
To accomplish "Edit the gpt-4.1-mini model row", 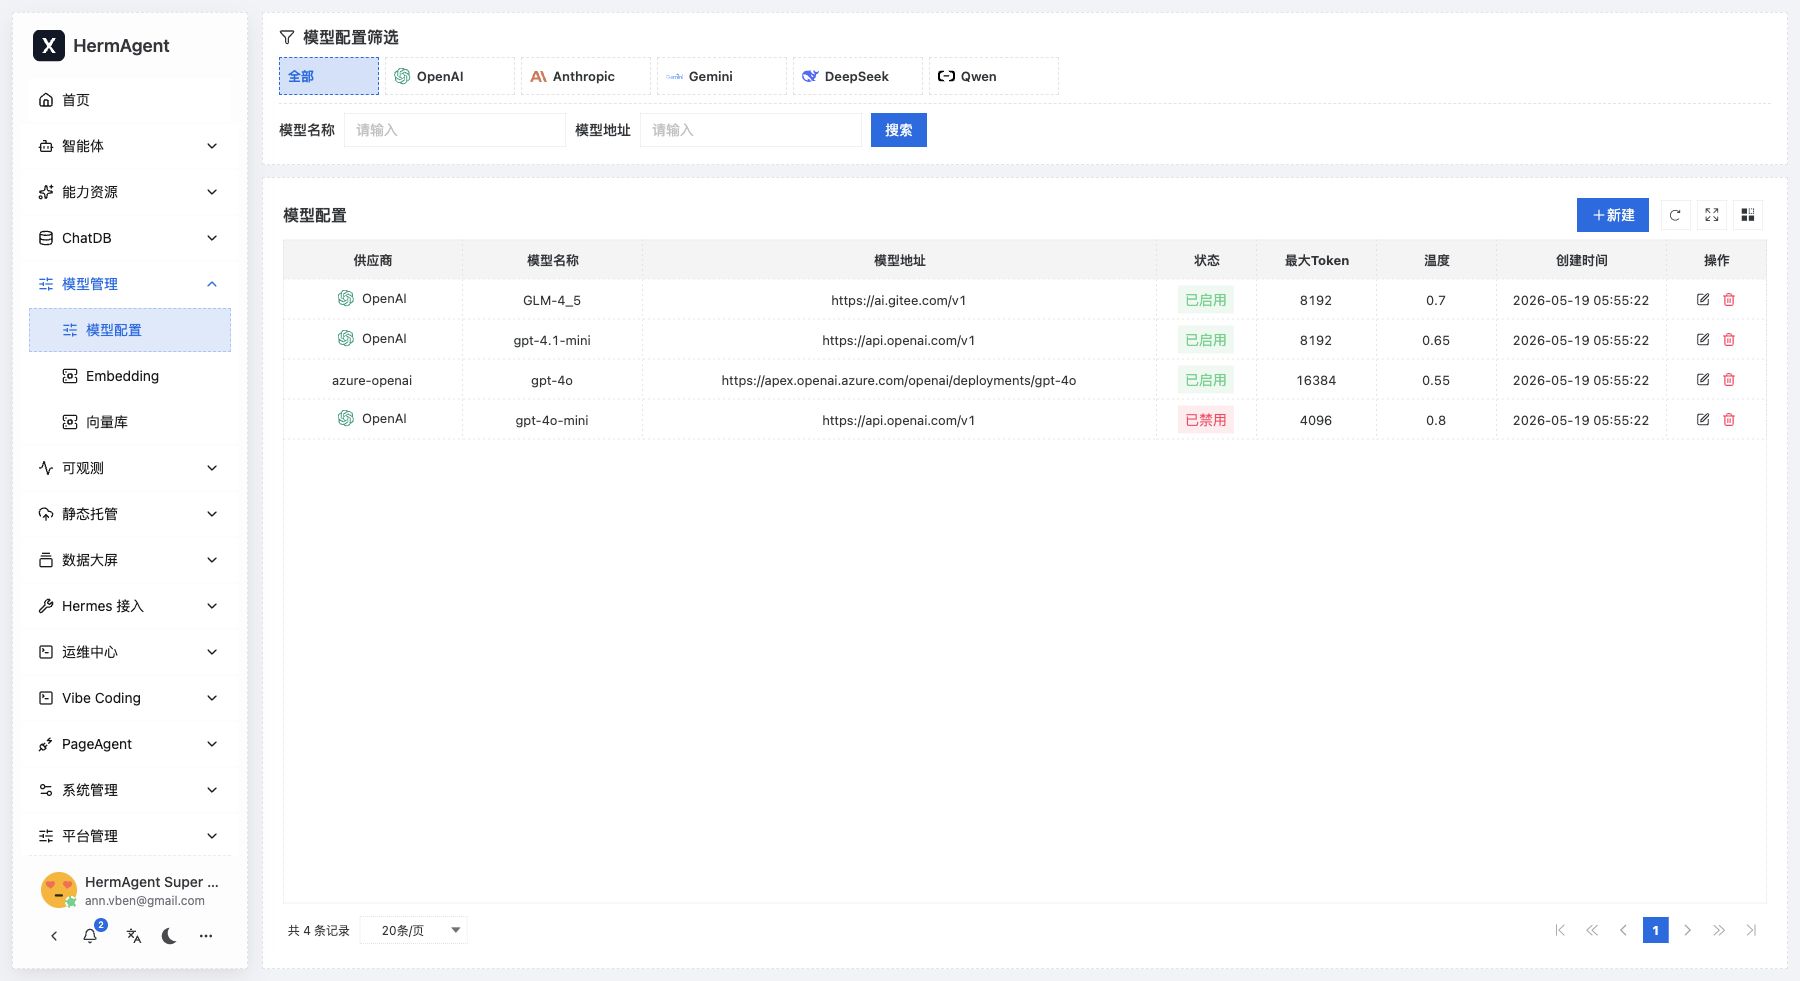I will [1703, 340].
